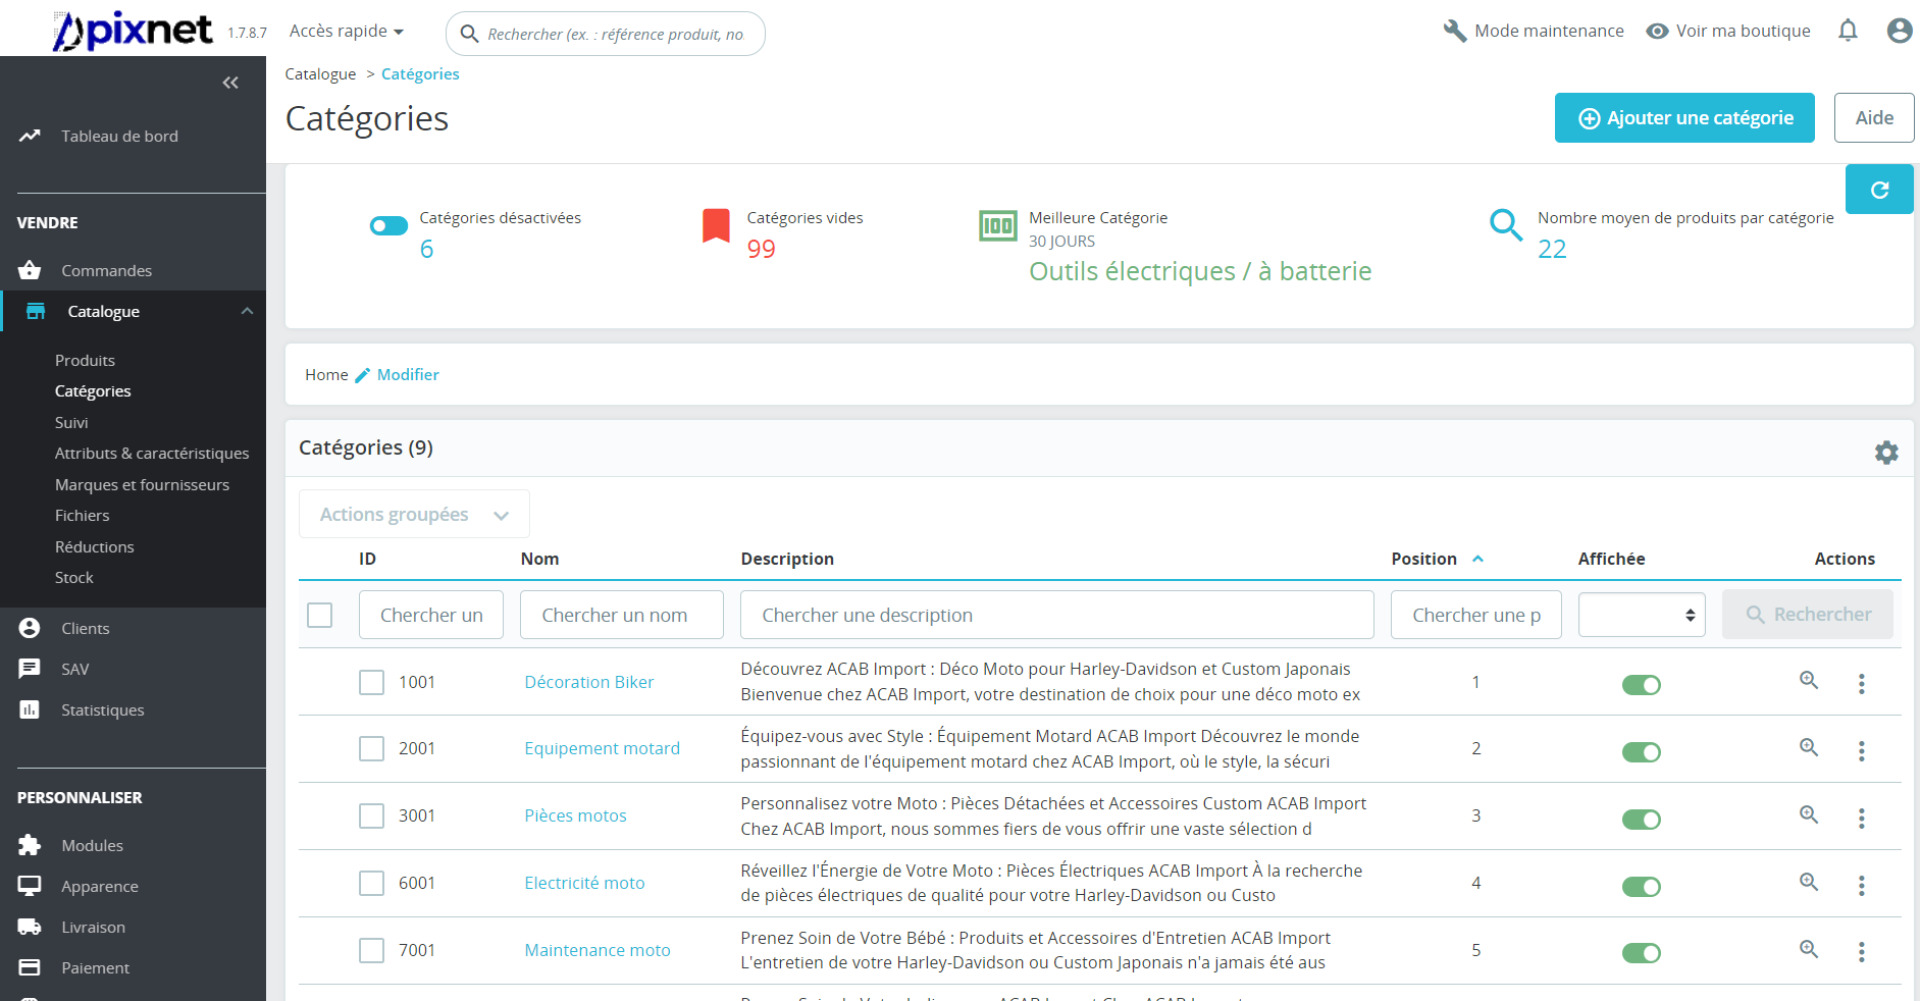1920x1001 pixels.
Task: Go to Produits submenu item
Action: click(x=85, y=360)
